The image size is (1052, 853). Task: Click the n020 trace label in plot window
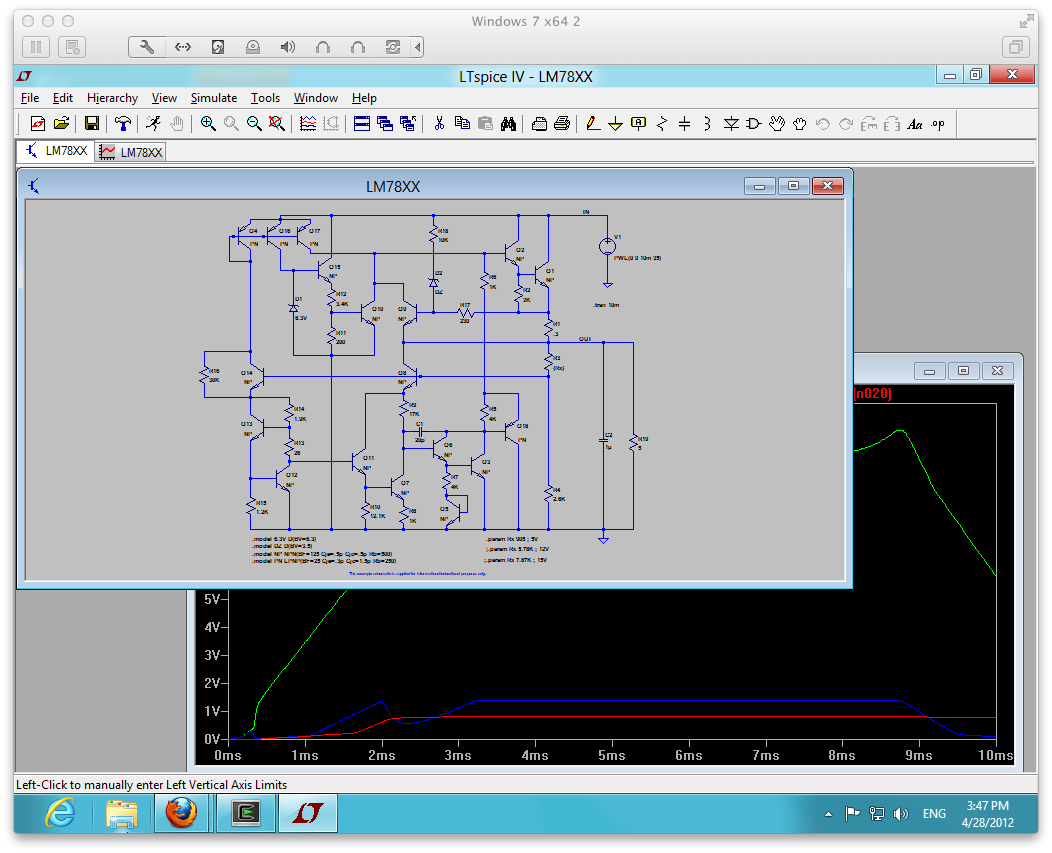(x=872, y=393)
